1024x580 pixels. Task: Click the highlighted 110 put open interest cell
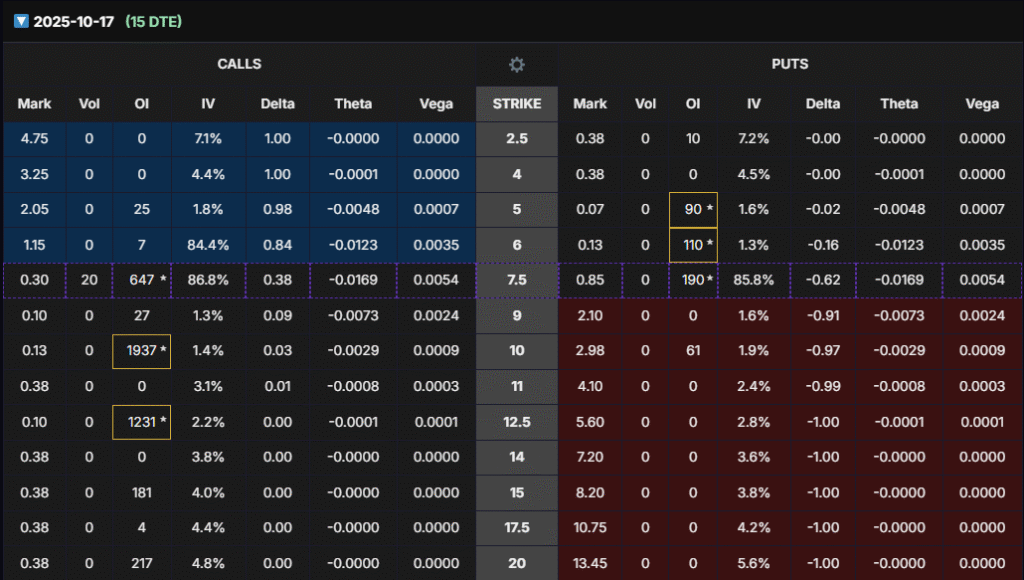(x=693, y=245)
